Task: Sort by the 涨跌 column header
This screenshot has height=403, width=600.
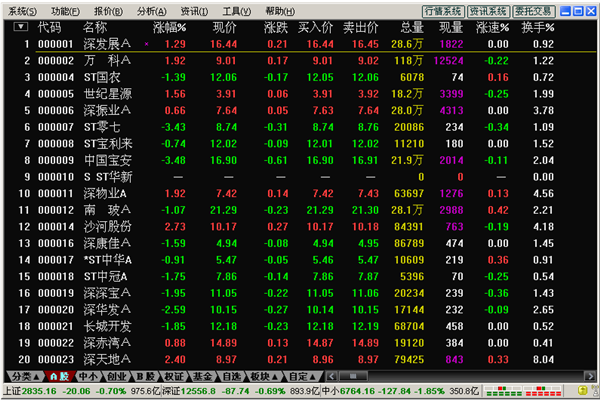Action: tap(276, 28)
